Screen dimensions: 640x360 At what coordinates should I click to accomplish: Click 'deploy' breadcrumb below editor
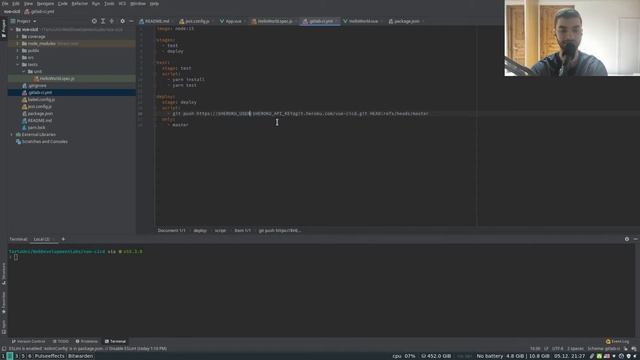pyautogui.click(x=200, y=231)
